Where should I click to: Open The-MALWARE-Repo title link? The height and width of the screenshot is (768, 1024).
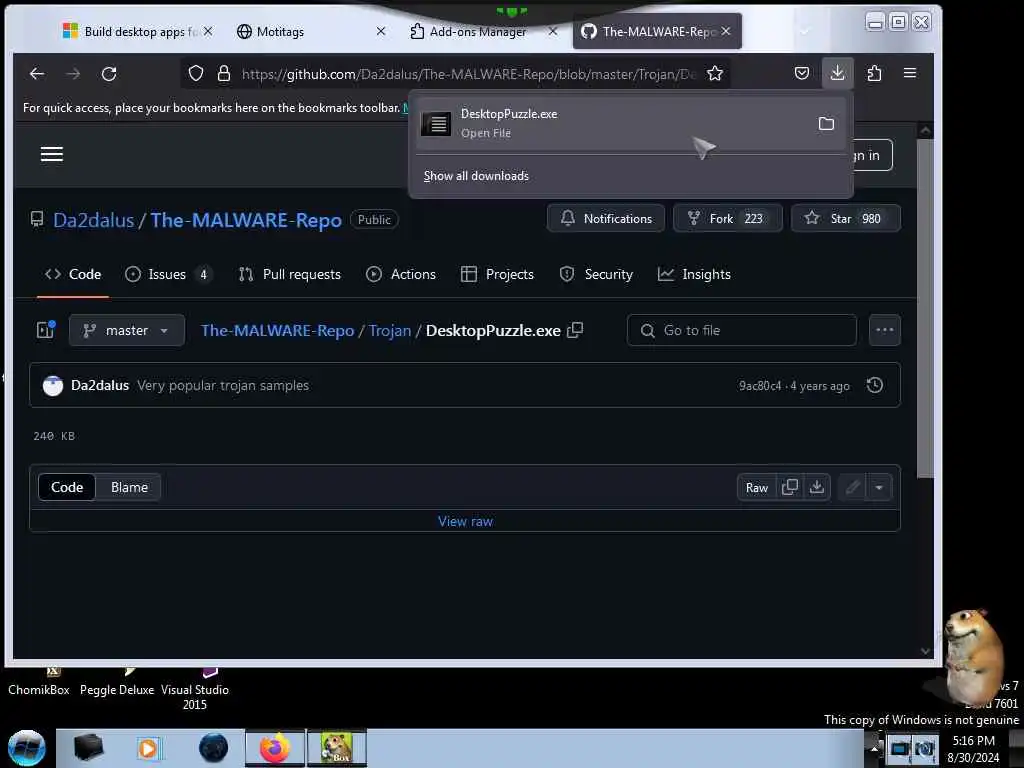(x=246, y=220)
